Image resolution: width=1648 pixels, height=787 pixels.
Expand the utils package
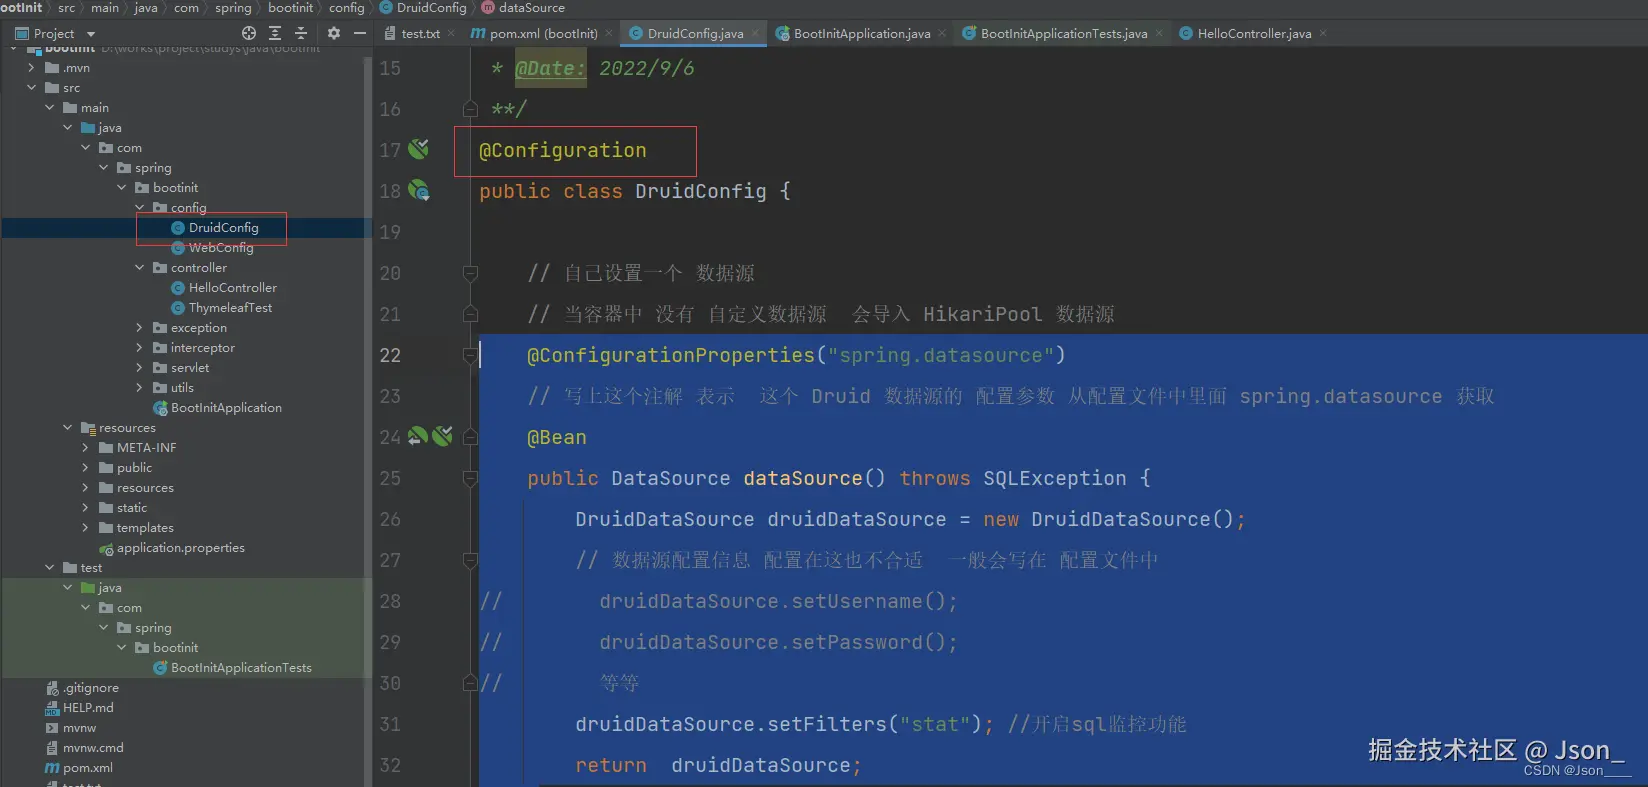[140, 388]
